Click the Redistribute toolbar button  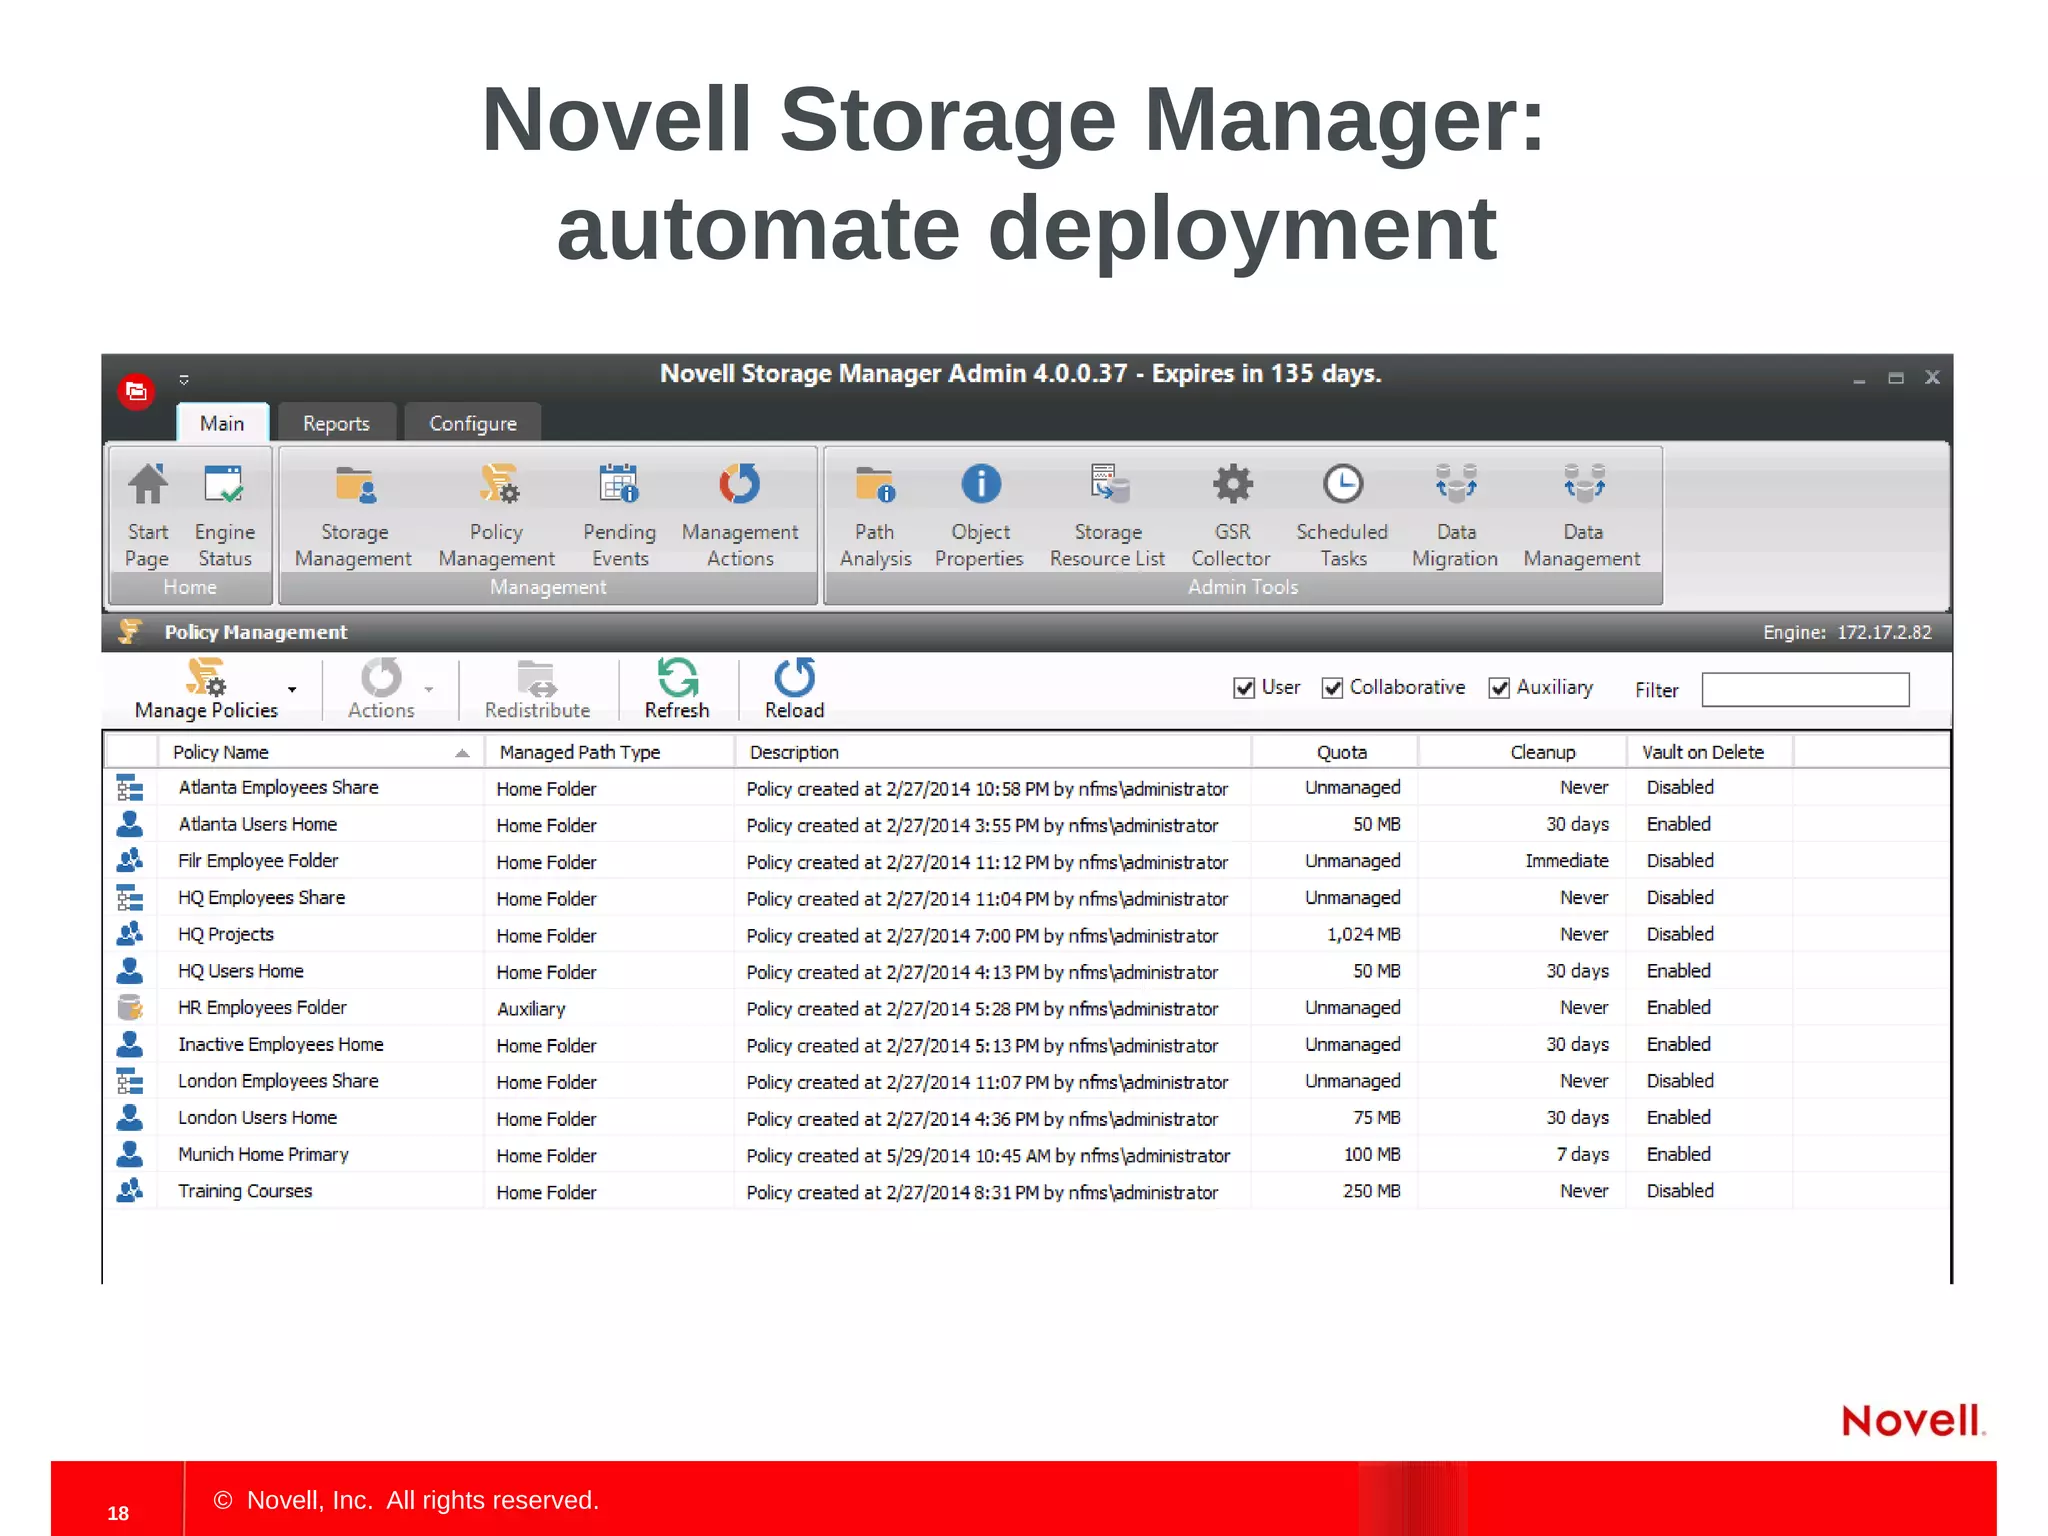click(x=538, y=689)
